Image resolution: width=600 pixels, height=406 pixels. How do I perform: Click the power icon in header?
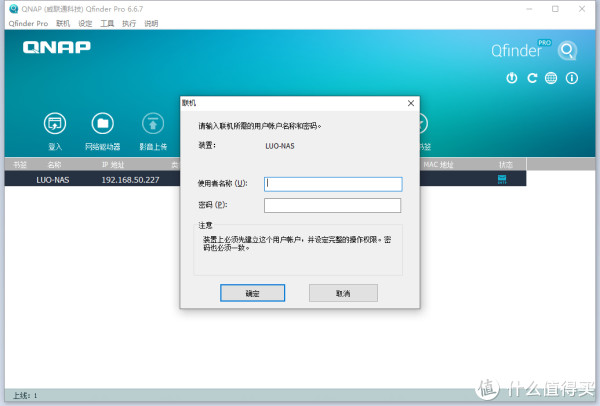[x=512, y=78]
